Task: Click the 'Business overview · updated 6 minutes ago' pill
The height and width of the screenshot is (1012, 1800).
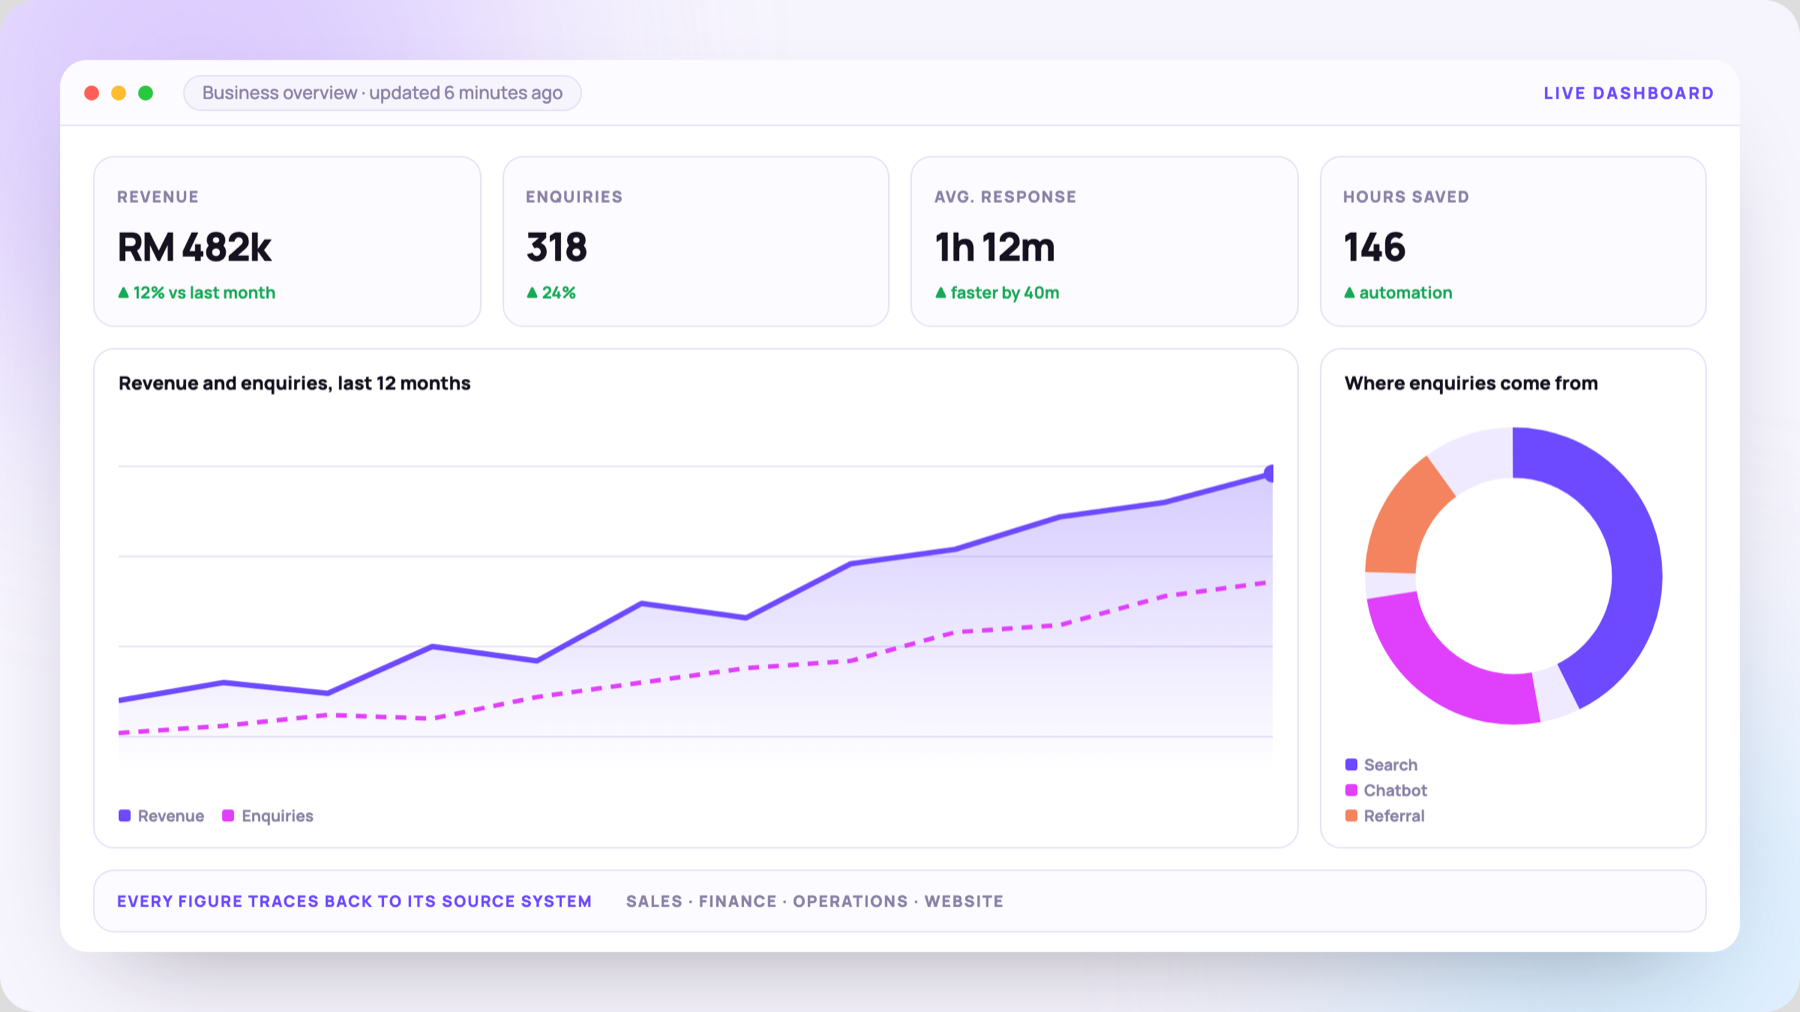Action: (382, 93)
